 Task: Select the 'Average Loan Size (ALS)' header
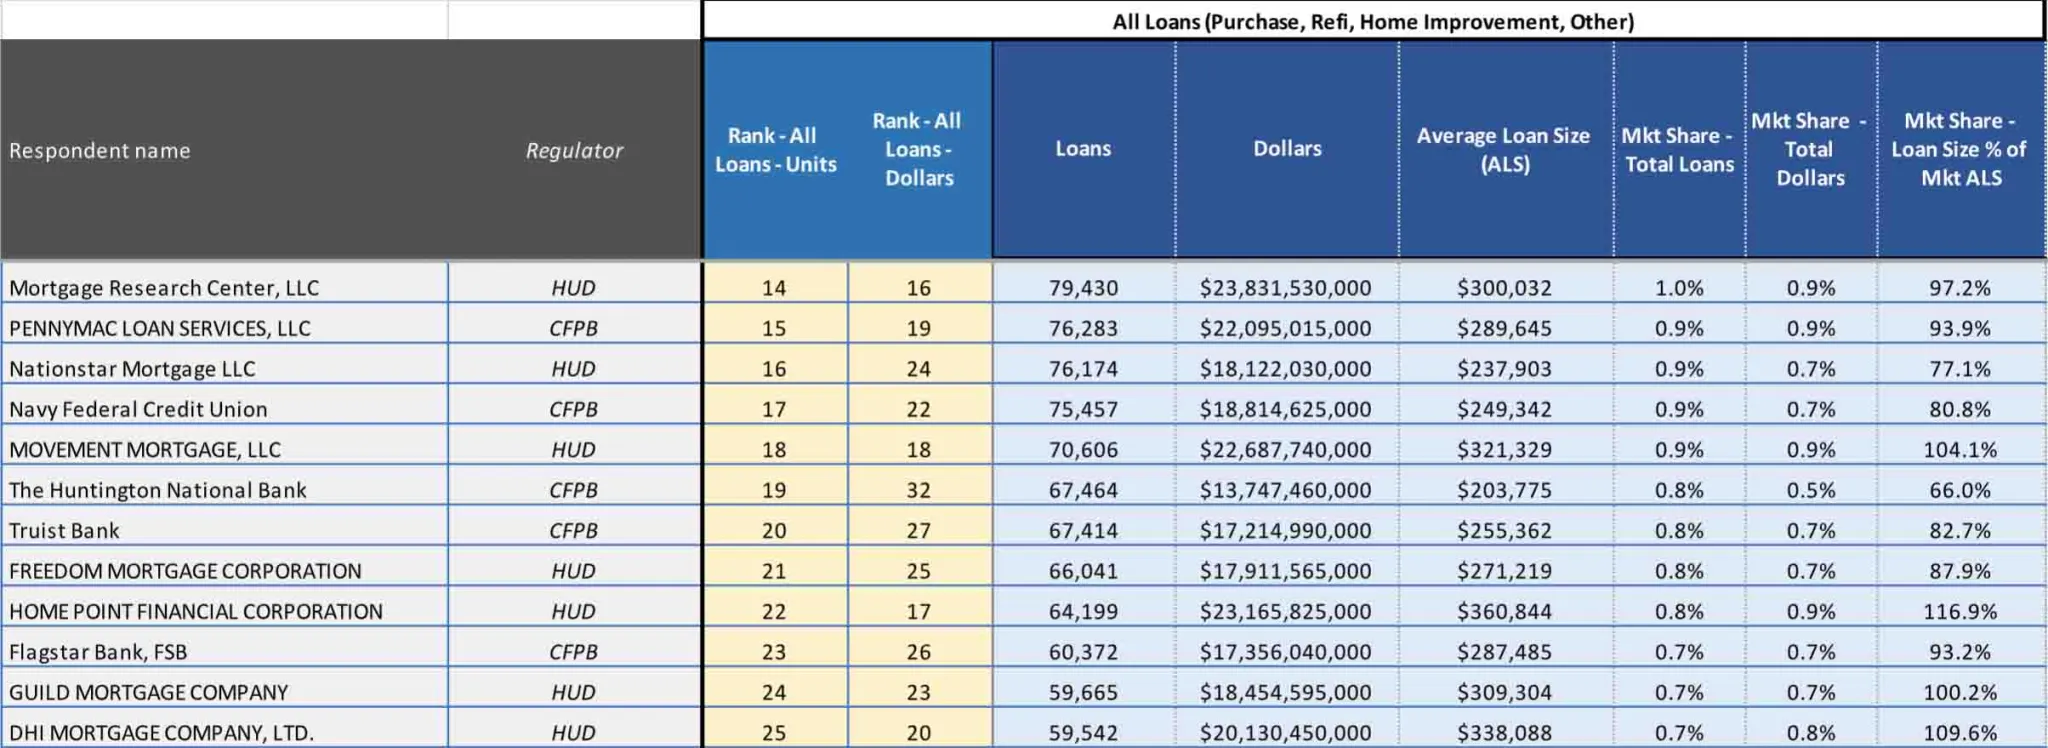click(x=1504, y=150)
